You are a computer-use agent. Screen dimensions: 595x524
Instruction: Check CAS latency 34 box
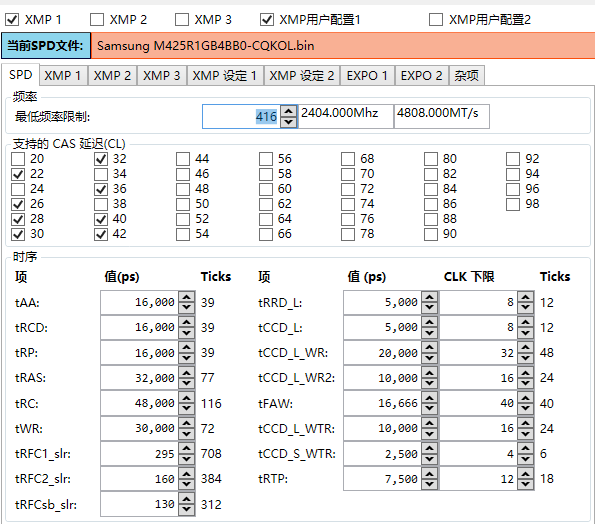coord(101,174)
